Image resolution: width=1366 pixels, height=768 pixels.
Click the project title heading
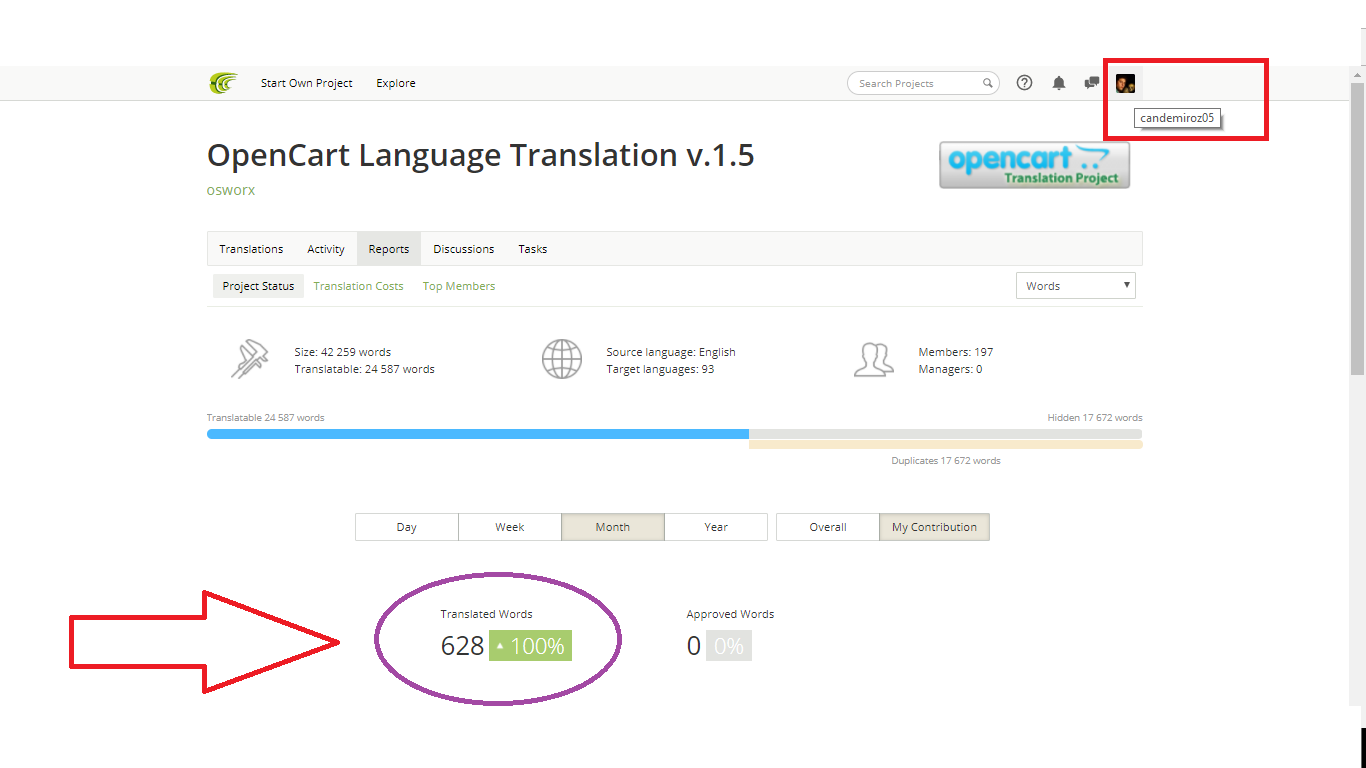pos(480,155)
